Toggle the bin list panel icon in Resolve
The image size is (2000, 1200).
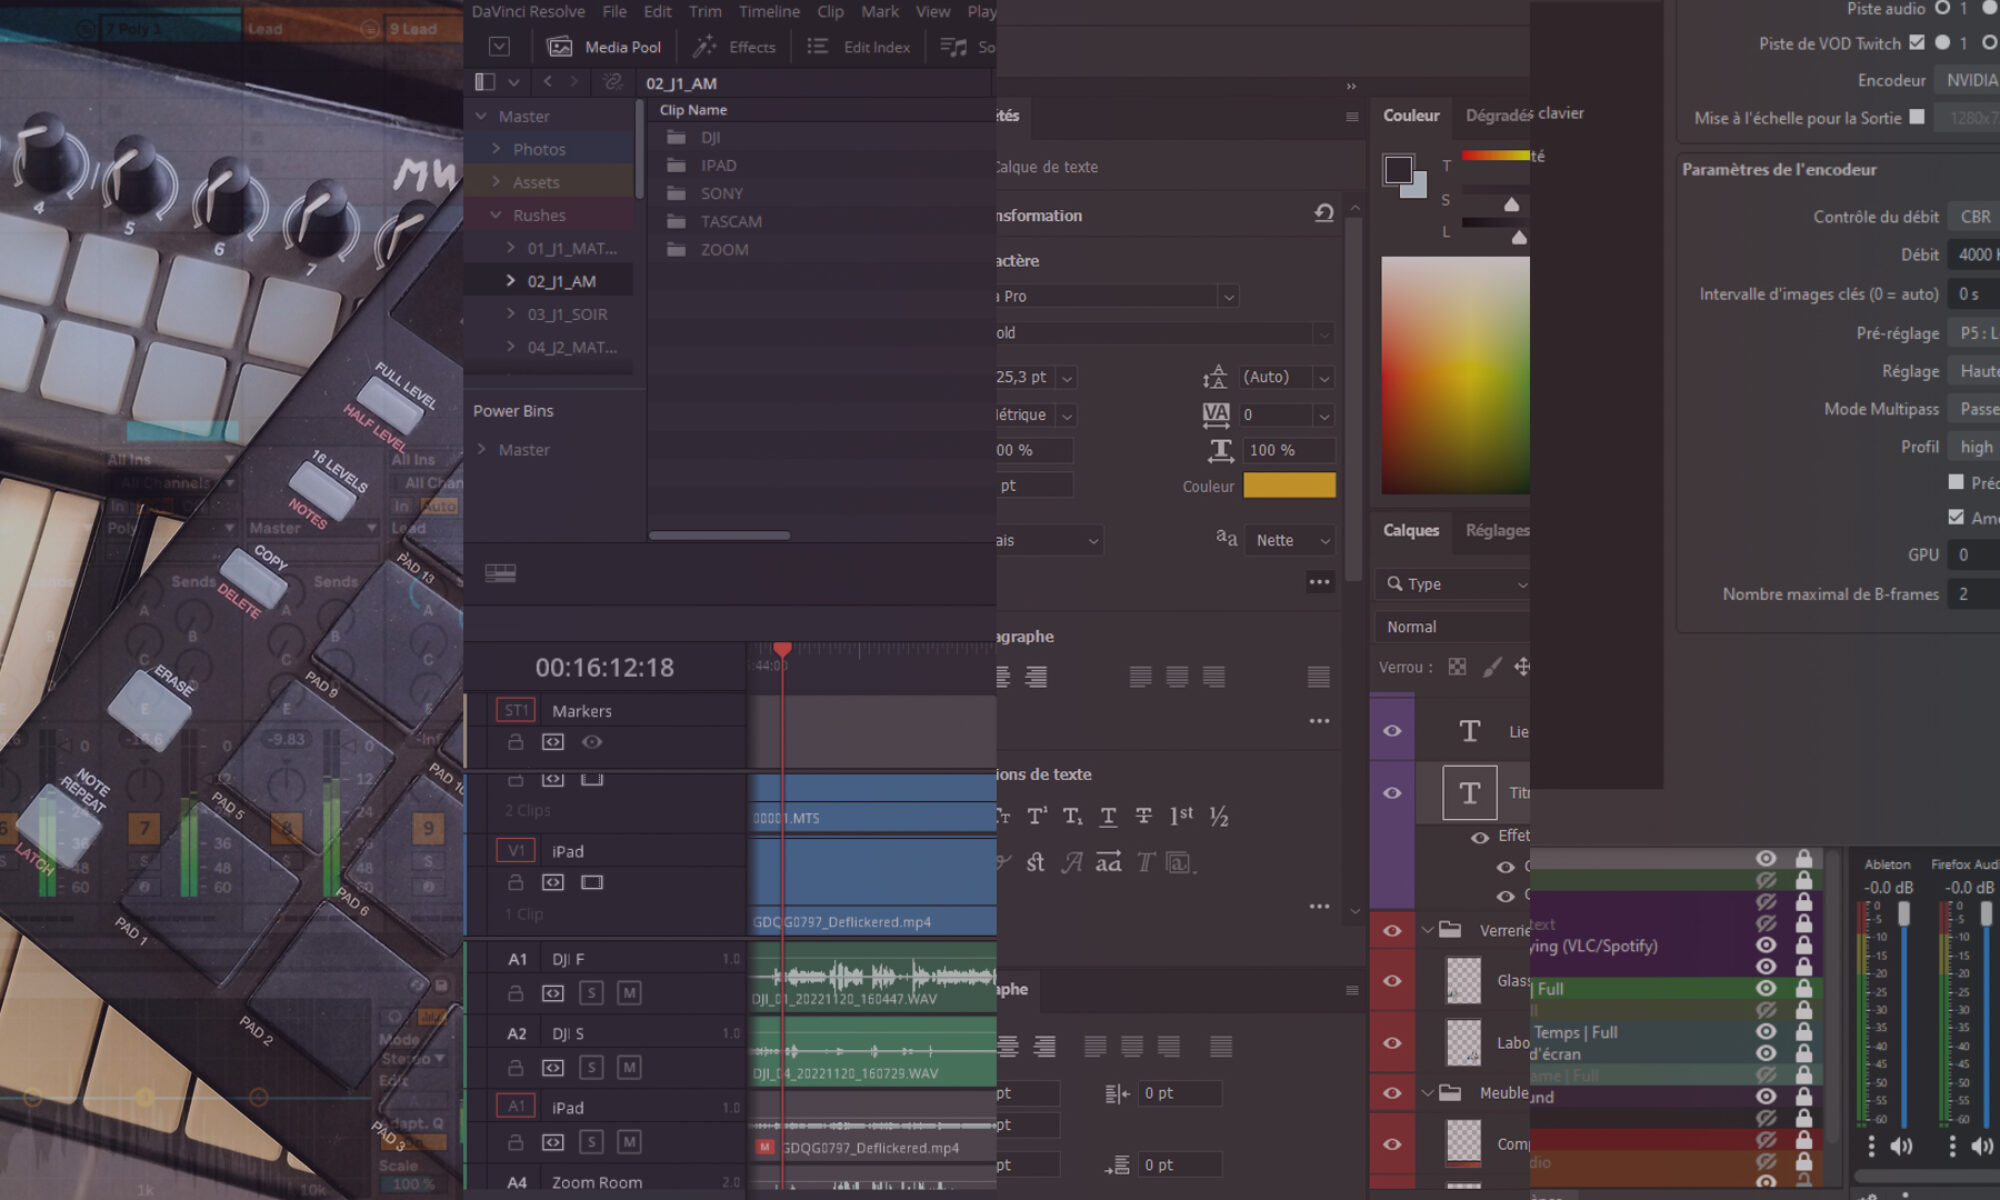point(485,82)
